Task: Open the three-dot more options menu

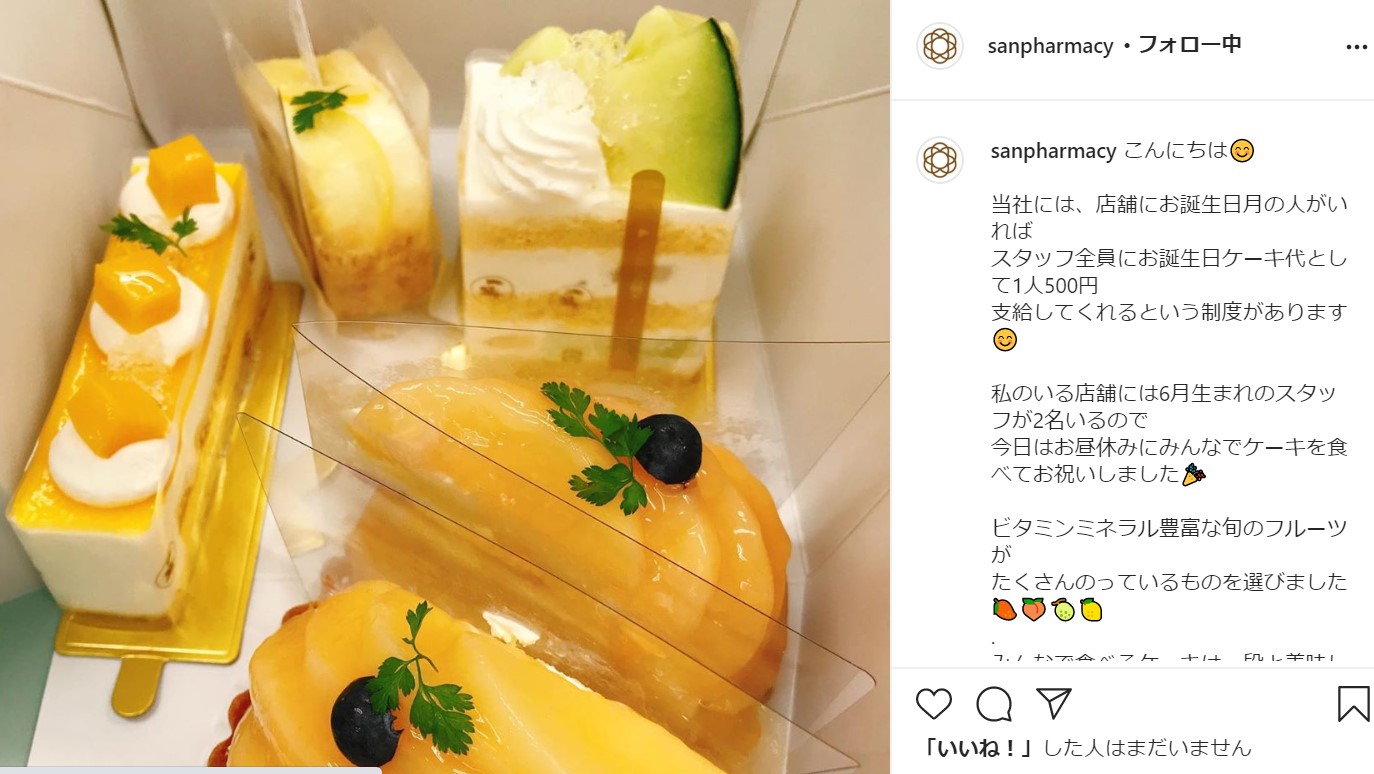Action: tap(1356, 47)
